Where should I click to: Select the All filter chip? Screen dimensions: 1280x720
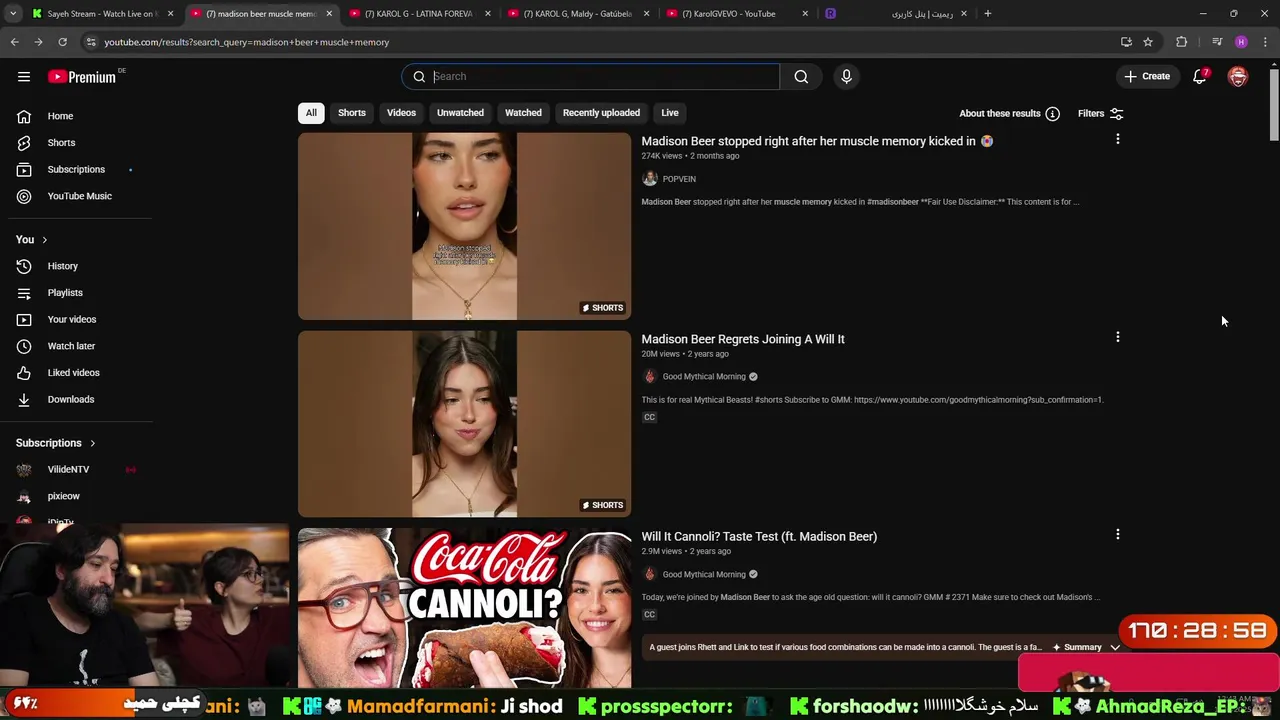(x=311, y=113)
